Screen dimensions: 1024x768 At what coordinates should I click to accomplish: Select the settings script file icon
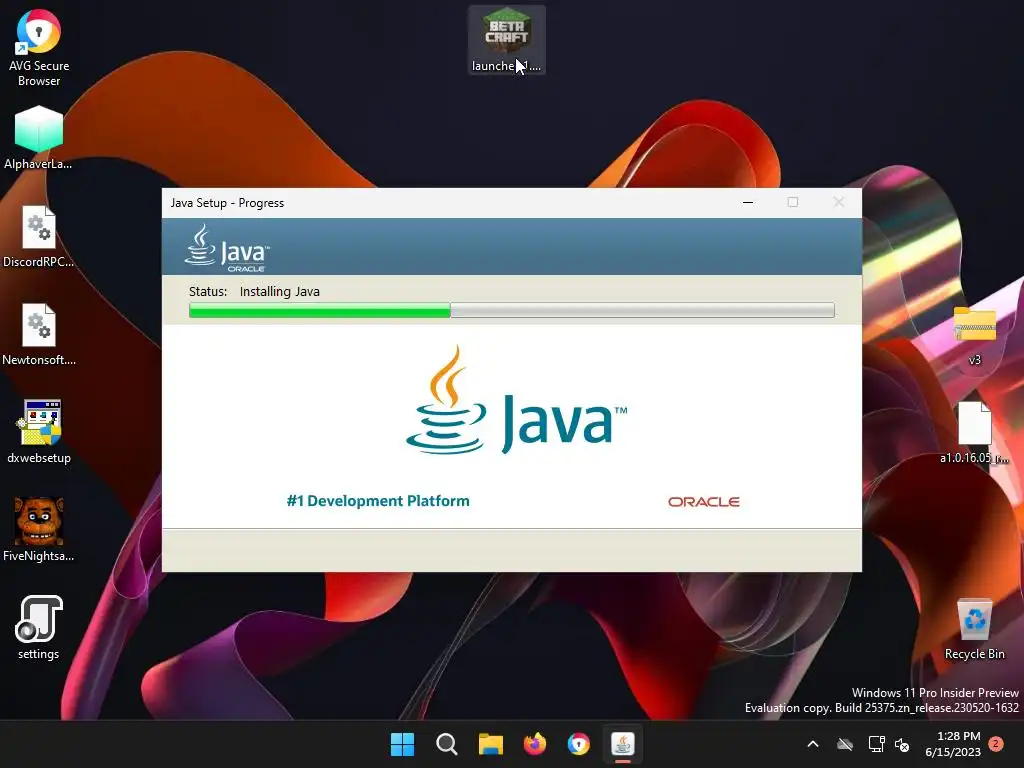click(39, 628)
